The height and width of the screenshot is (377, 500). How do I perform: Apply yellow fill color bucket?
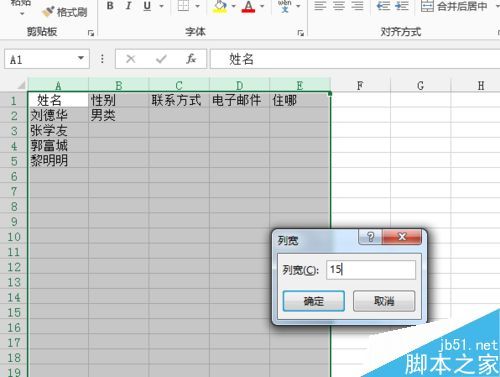coord(220,6)
